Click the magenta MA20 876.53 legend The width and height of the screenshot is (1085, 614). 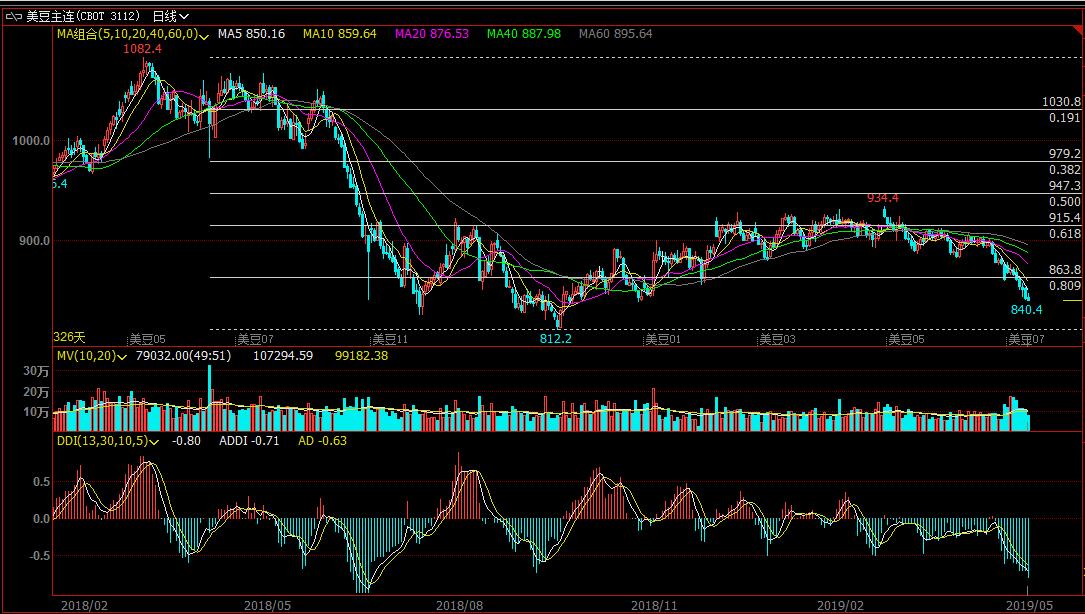tap(432, 34)
